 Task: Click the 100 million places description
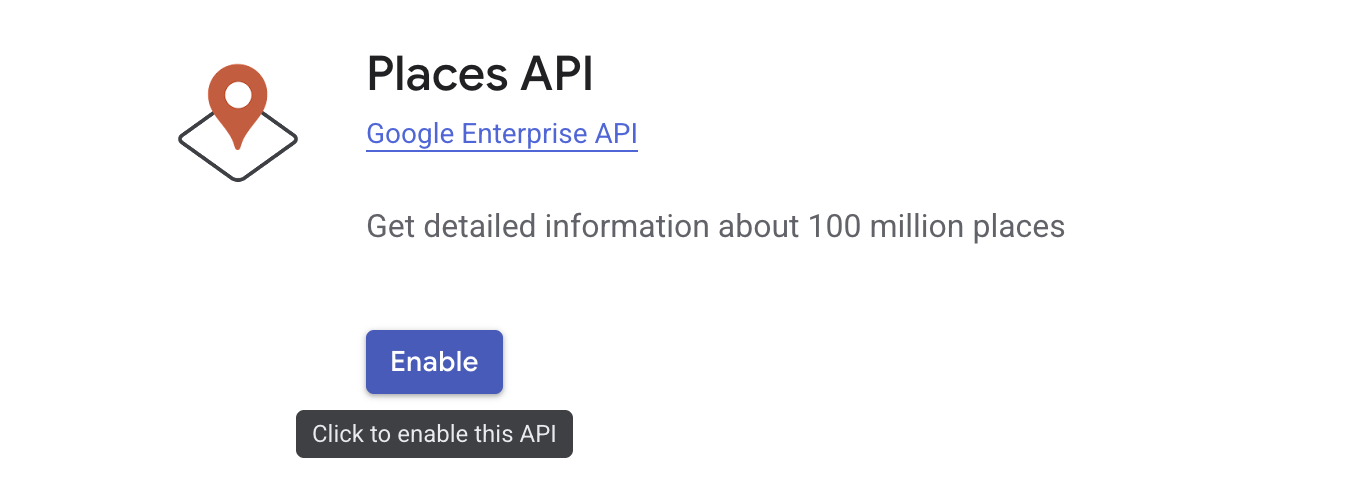(x=715, y=227)
